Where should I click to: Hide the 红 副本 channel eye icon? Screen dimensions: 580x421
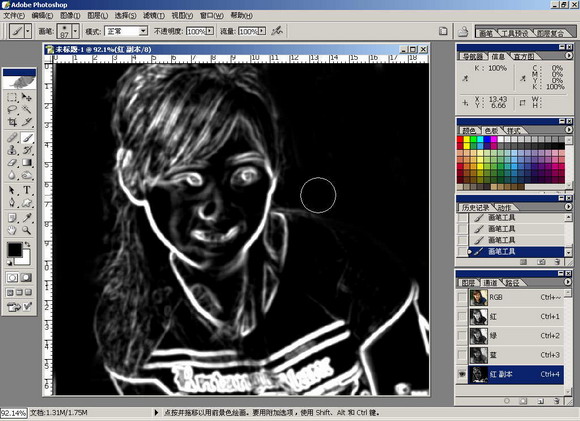coord(462,374)
